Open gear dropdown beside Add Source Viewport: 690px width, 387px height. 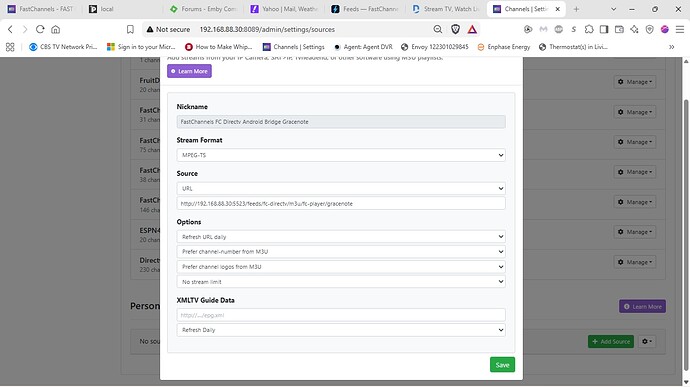coord(646,341)
